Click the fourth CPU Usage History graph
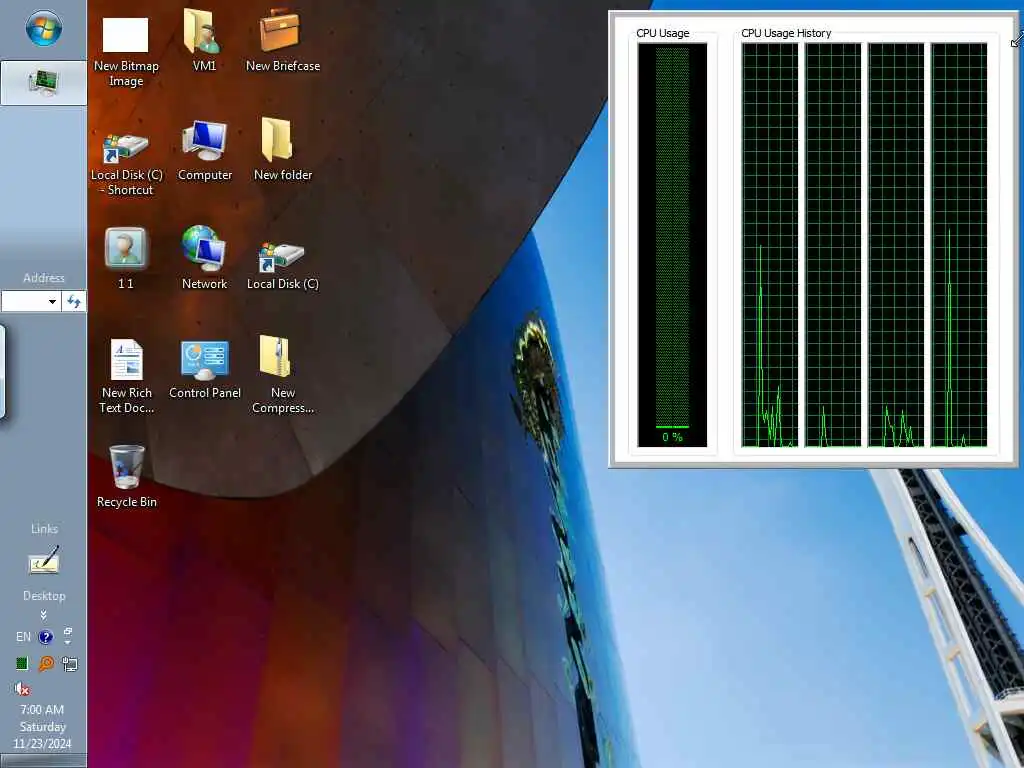1024x768 pixels. [x=959, y=245]
